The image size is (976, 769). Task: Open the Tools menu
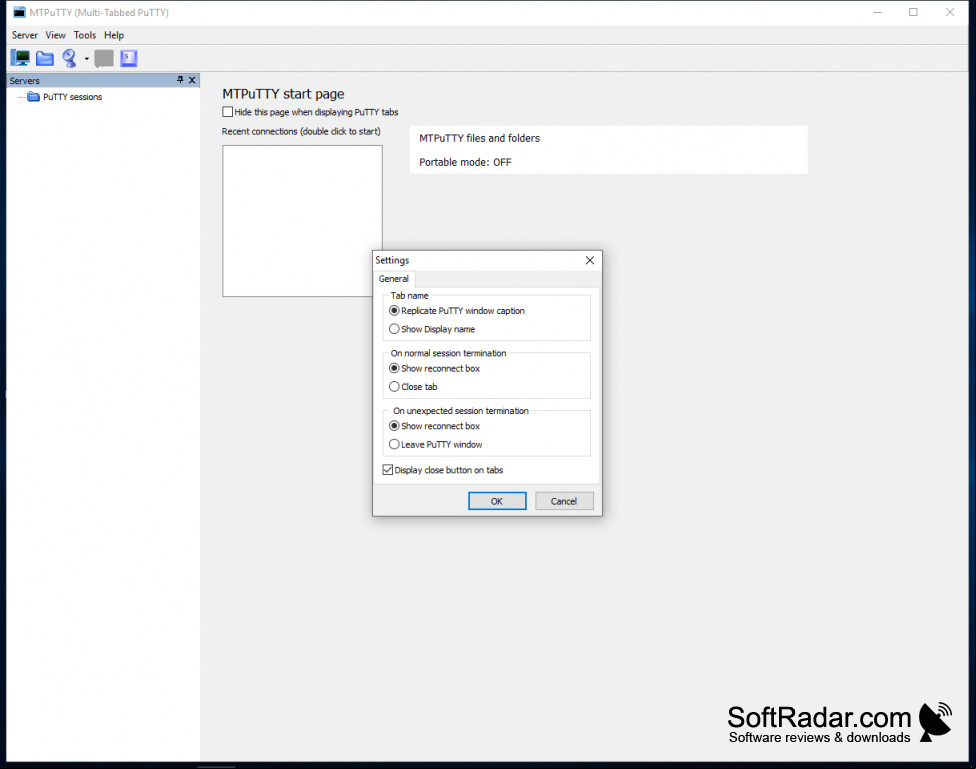[x=85, y=35]
